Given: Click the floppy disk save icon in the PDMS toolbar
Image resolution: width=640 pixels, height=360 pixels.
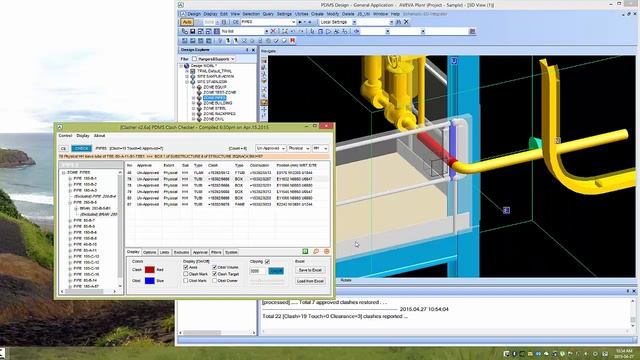Looking at the screenshot, I should click(193, 31).
